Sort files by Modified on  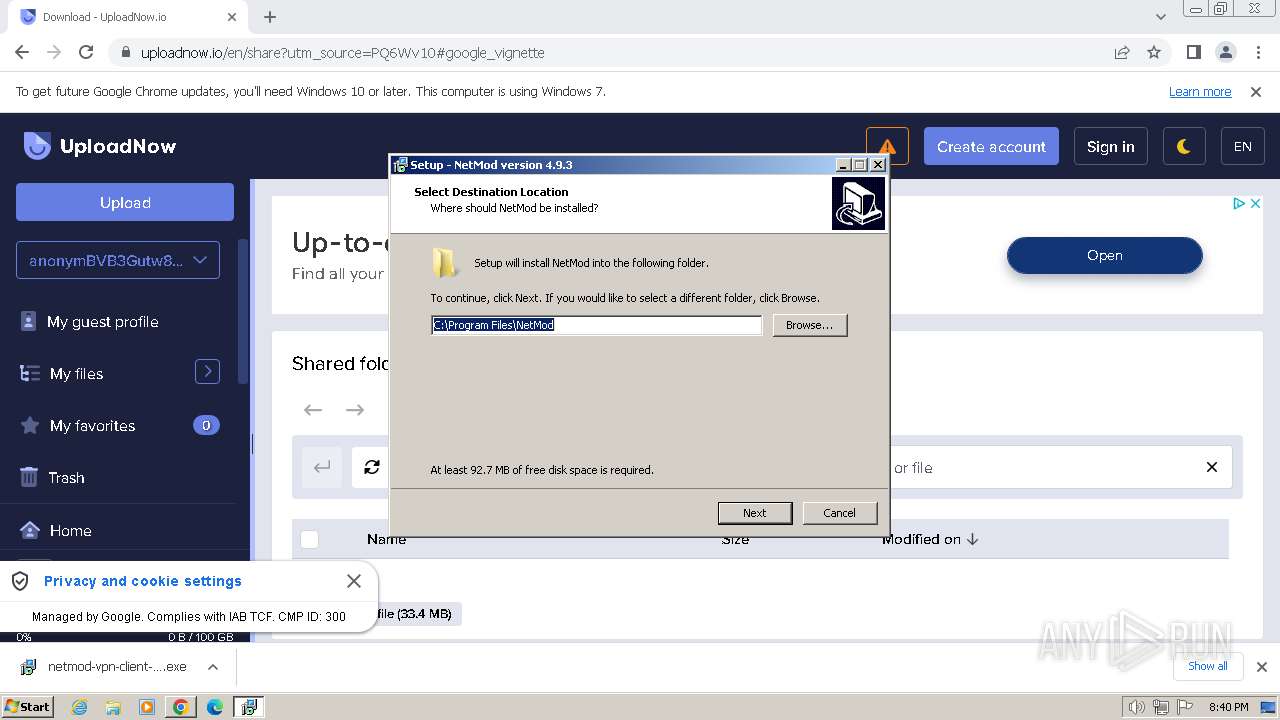[x=930, y=539]
